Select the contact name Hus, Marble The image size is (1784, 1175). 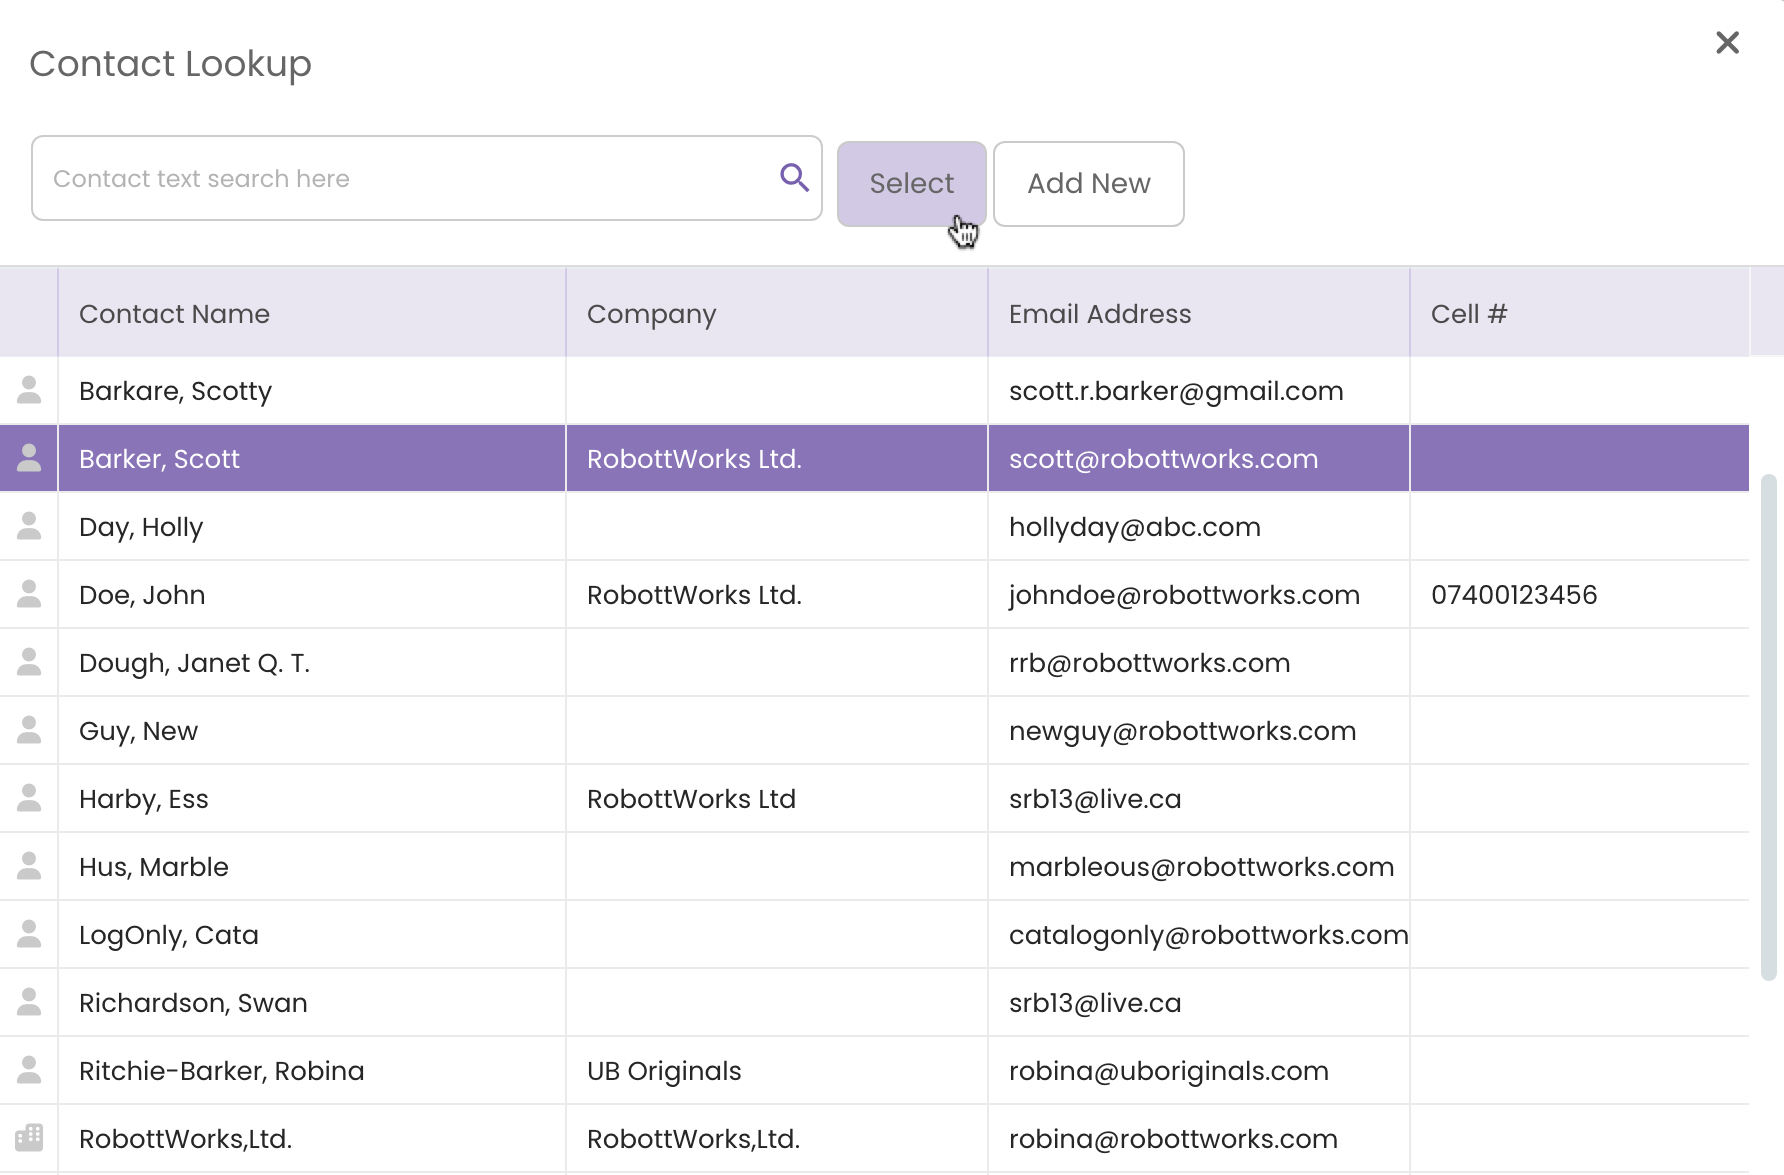(153, 867)
